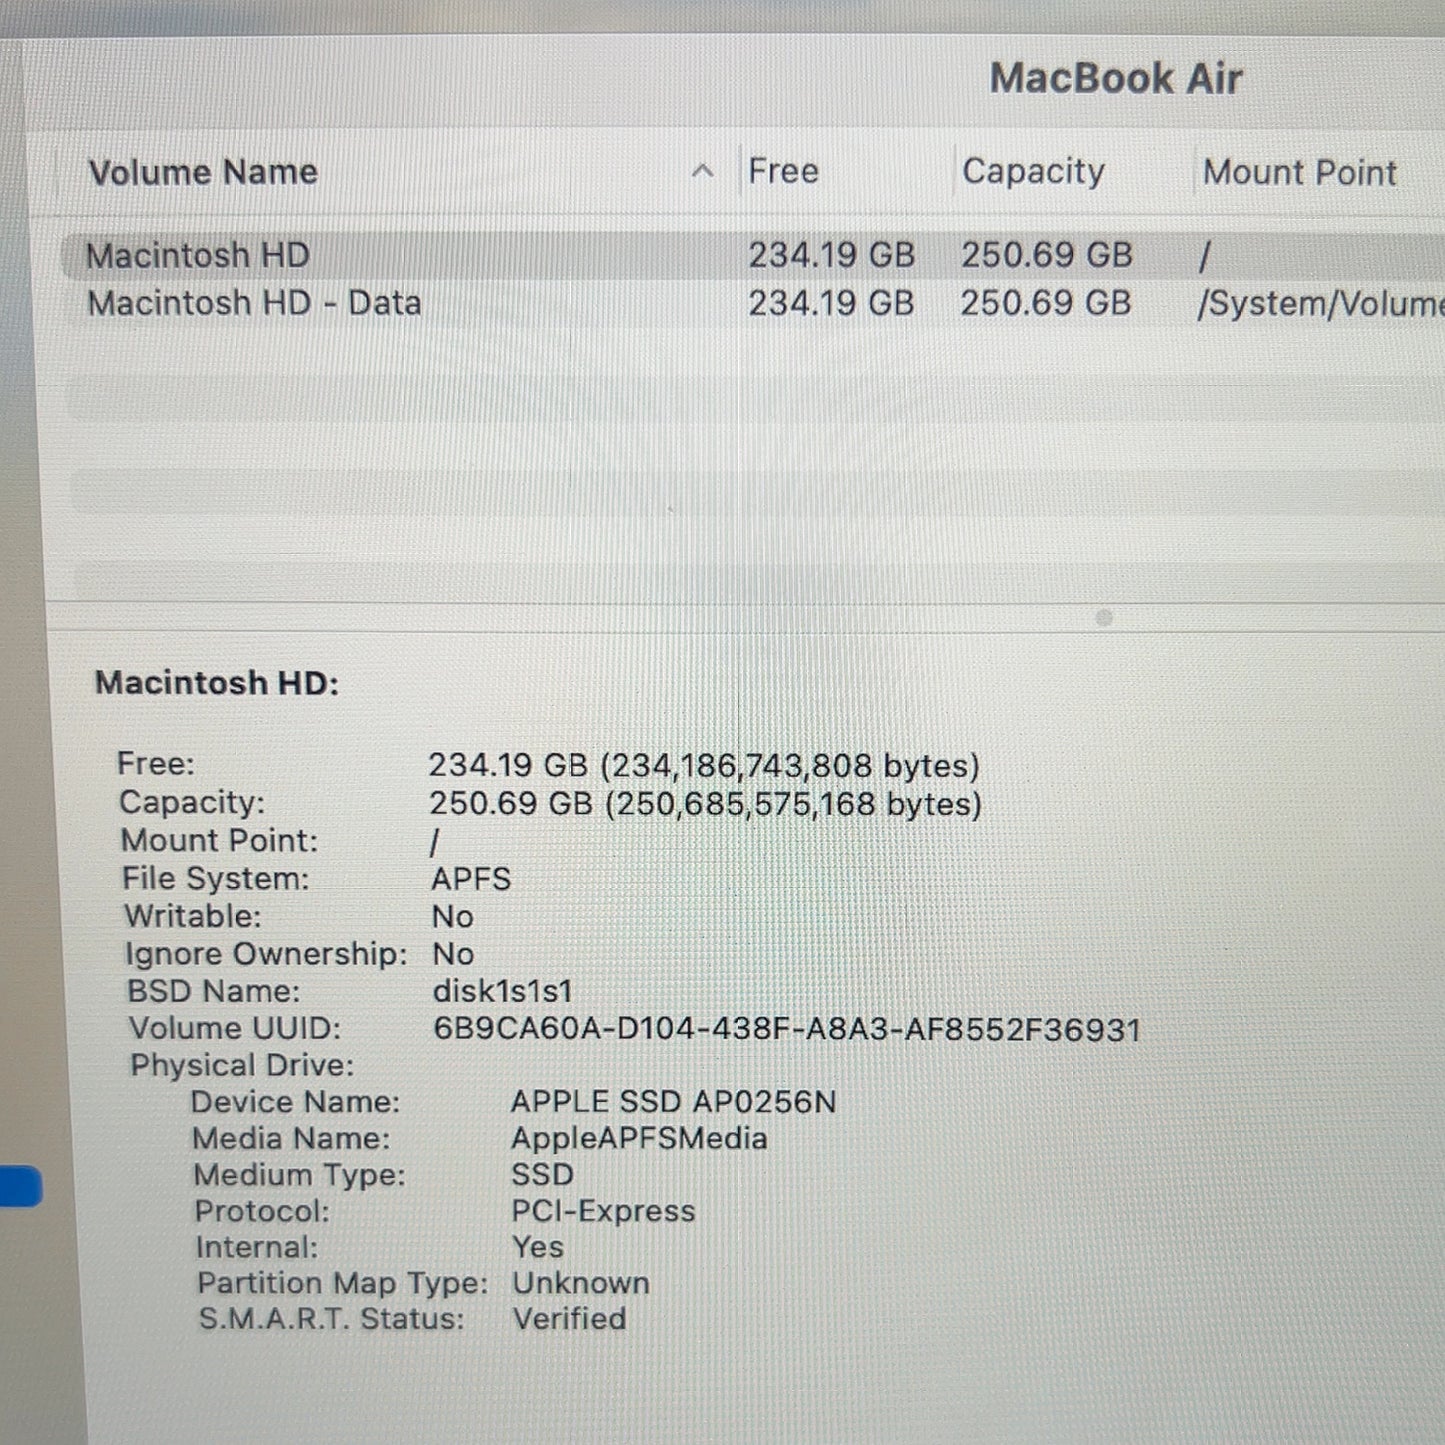
Task: Click the "Yes" value next to Internal
Action: tap(538, 1247)
